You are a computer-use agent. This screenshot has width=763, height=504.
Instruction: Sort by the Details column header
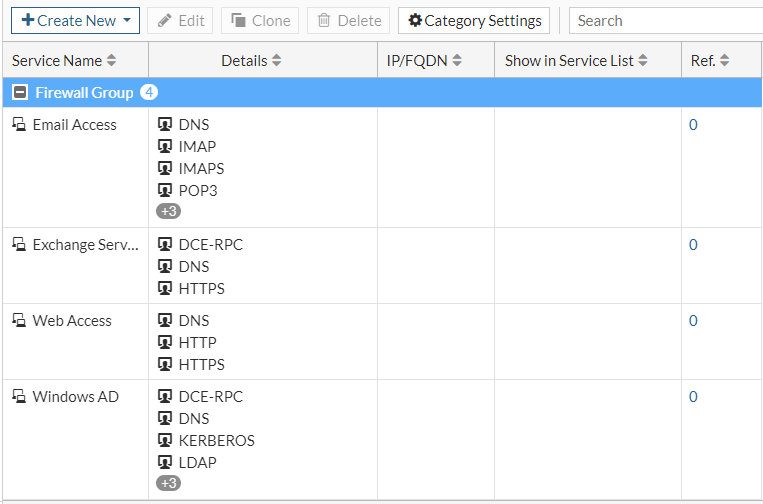coord(276,61)
